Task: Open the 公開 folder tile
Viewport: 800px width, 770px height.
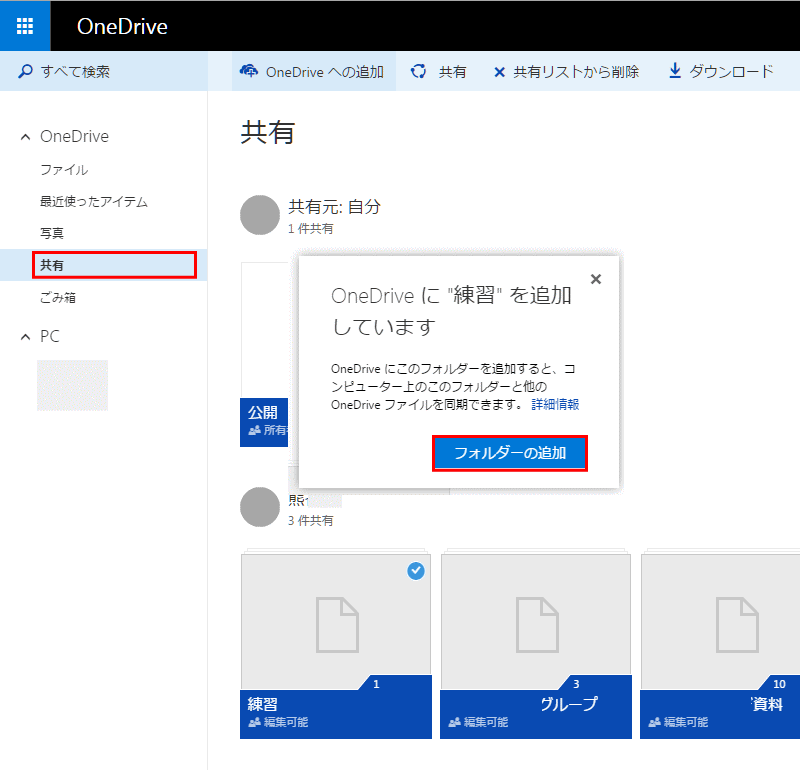Action: [x=264, y=355]
